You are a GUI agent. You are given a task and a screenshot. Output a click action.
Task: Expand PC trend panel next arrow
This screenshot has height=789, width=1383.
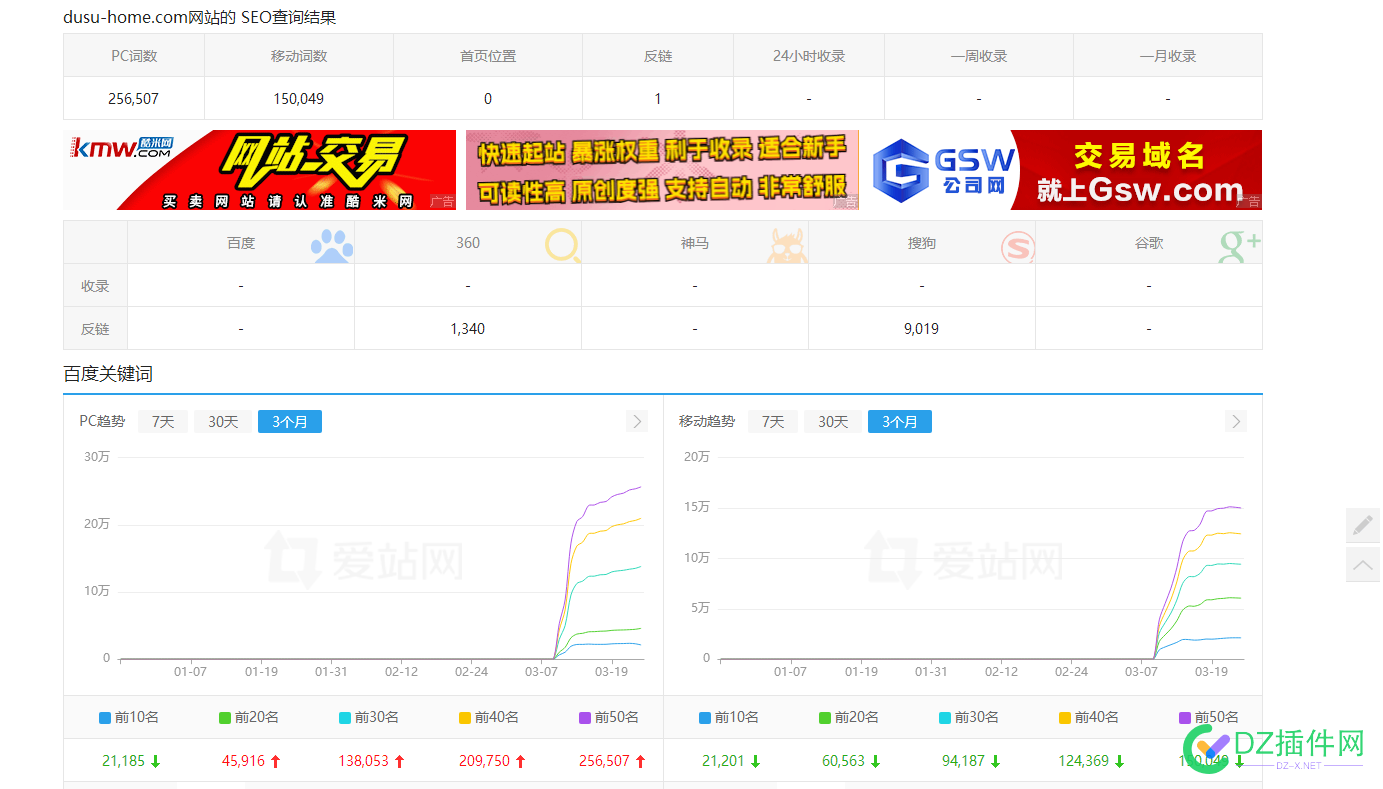click(x=637, y=421)
